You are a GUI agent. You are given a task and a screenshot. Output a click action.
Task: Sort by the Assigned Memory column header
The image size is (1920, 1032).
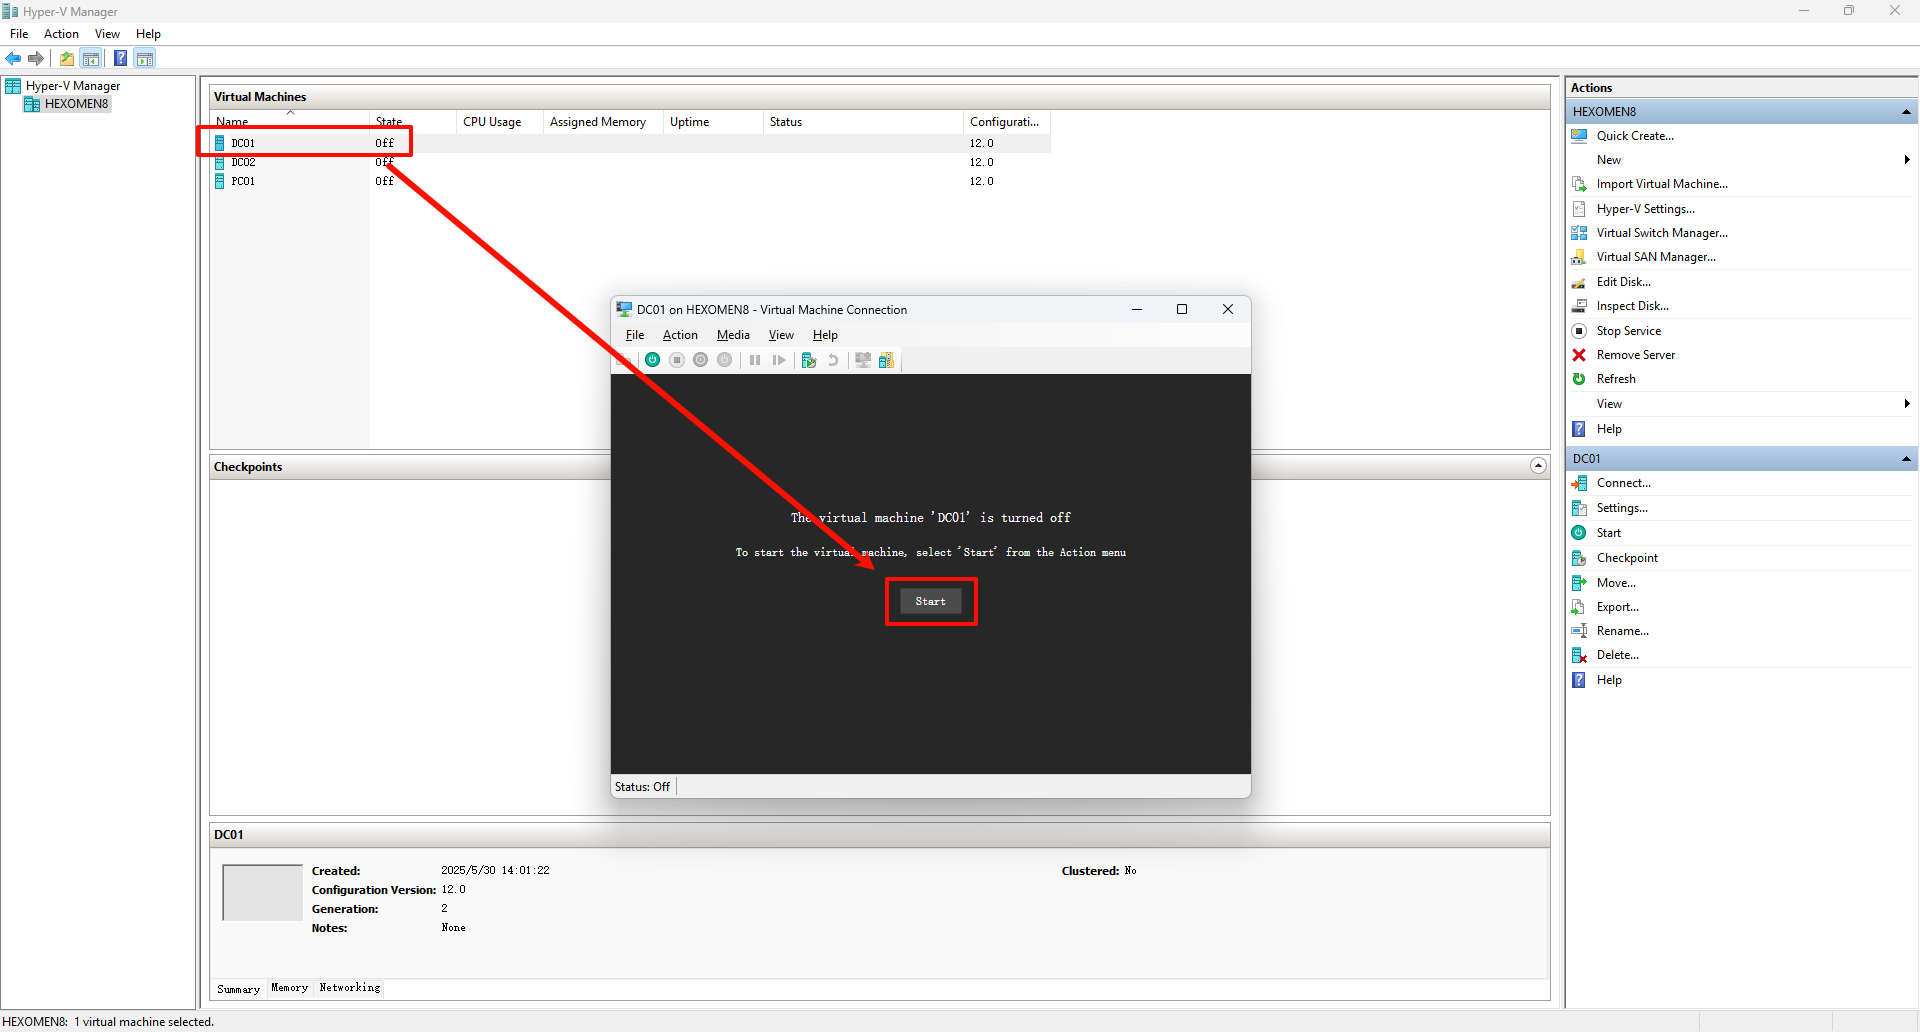(x=603, y=121)
